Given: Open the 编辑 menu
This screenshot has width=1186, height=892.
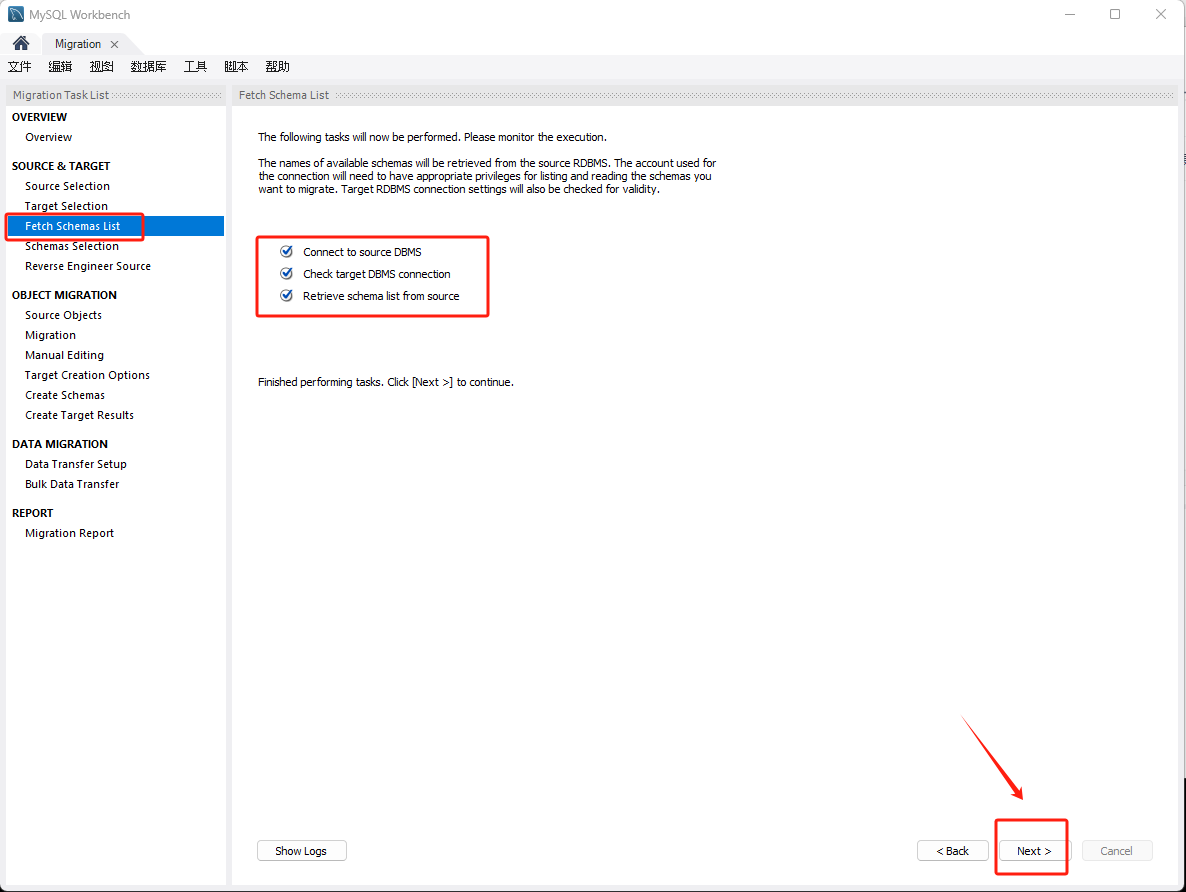Looking at the screenshot, I should click(x=61, y=67).
